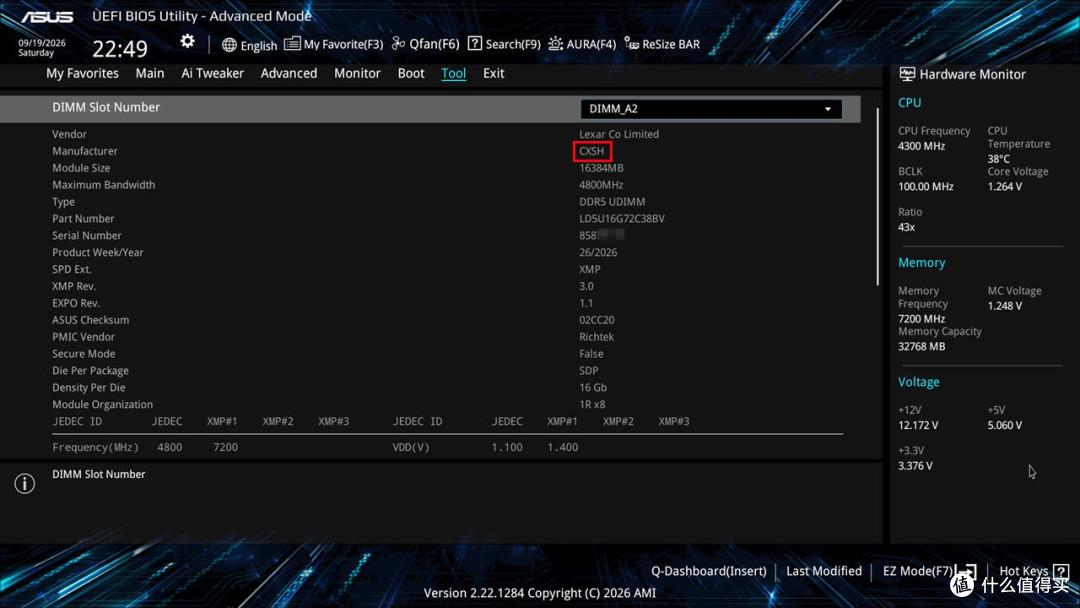Screen dimensions: 1080x608
Task: Open the Exit tab
Action: pyautogui.click(x=493, y=73)
